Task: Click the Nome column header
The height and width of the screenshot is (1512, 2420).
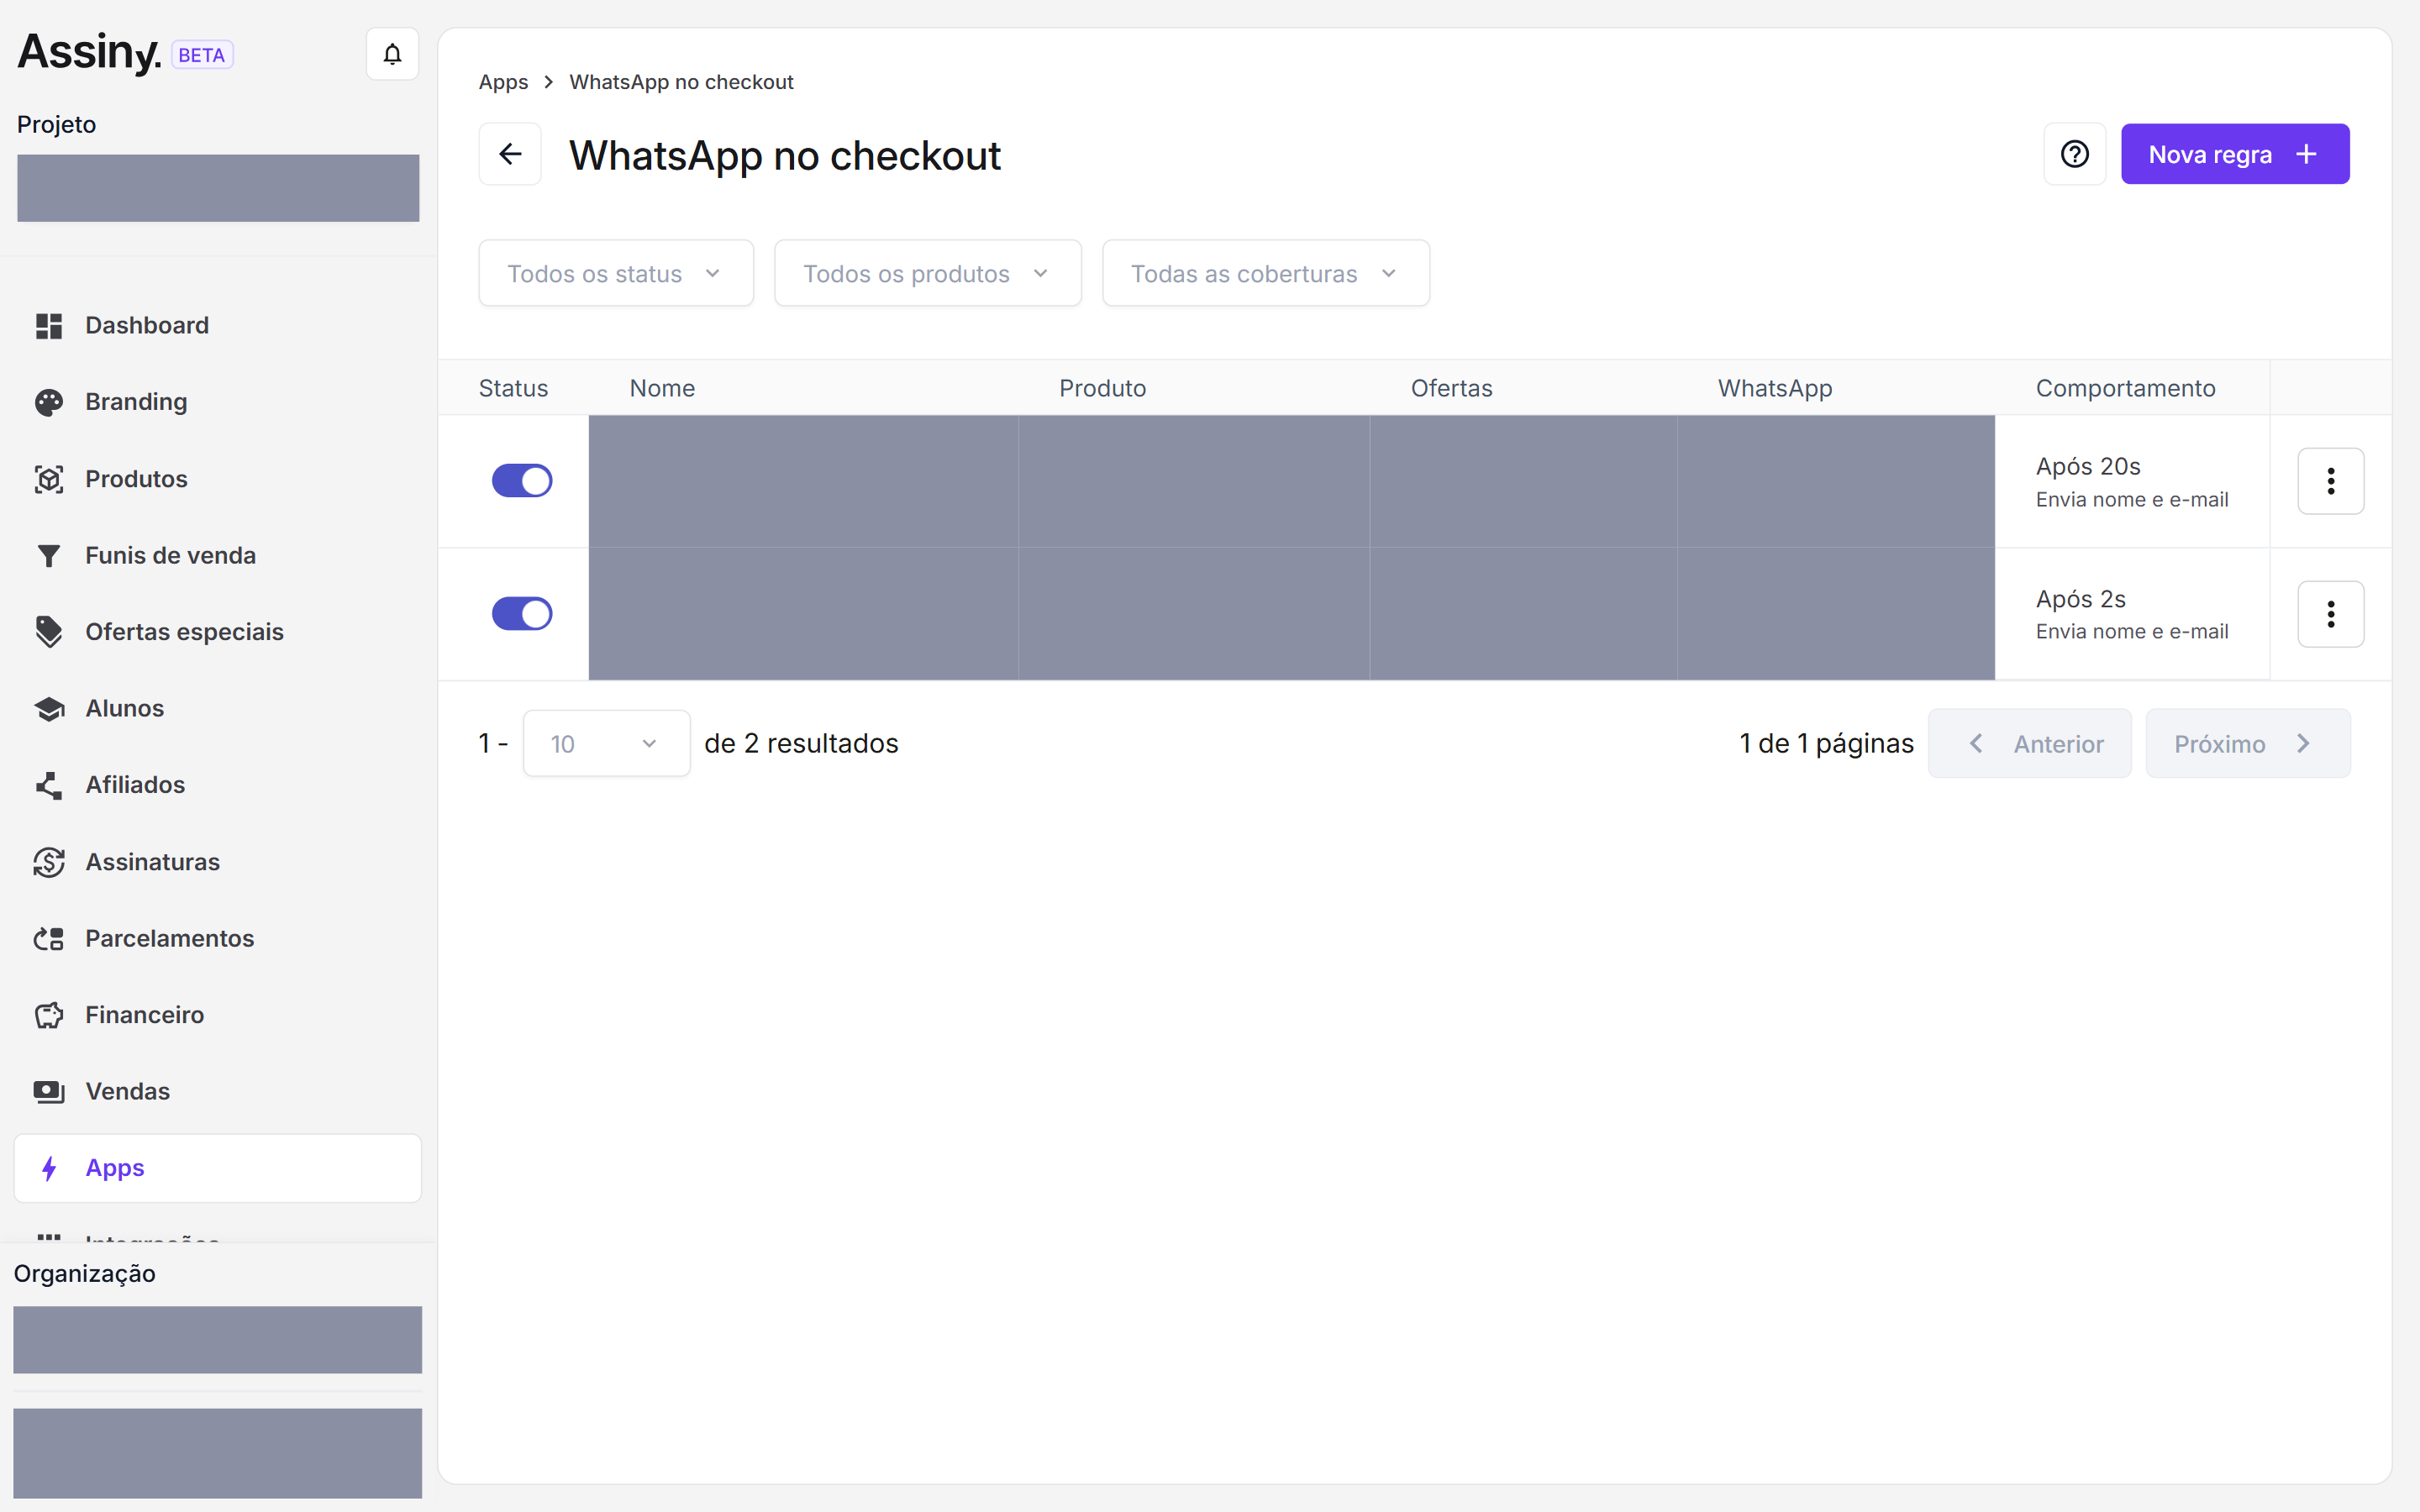Action: click(x=662, y=388)
